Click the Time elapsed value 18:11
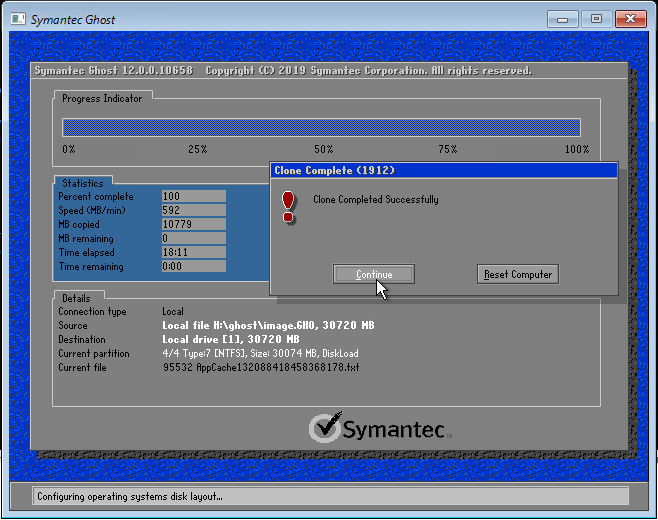Image resolution: width=658 pixels, height=520 pixels. (193, 252)
